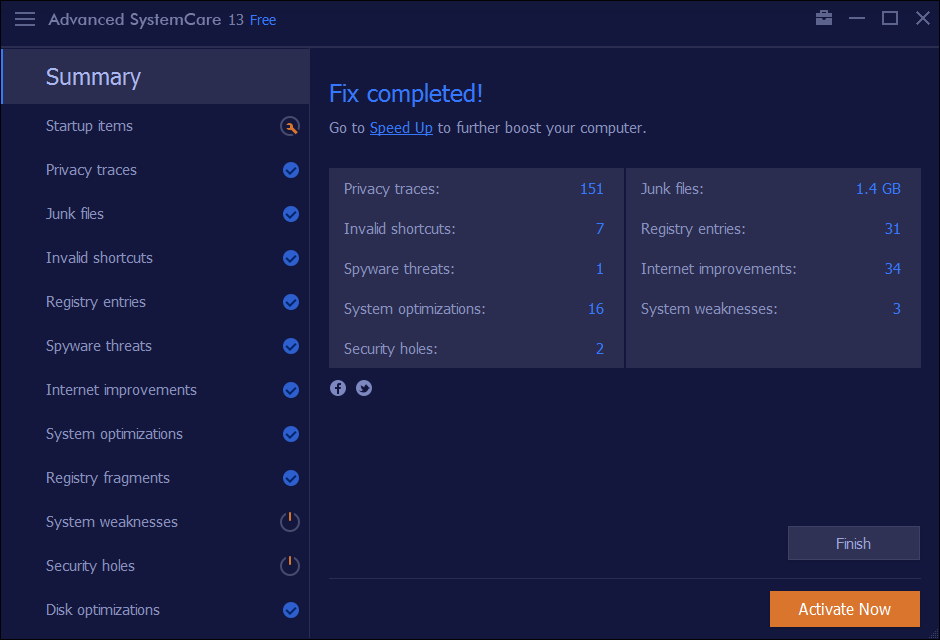Click the Privacy traces checkmark icon
The height and width of the screenshot is (640, 940).
pos(291,170)
